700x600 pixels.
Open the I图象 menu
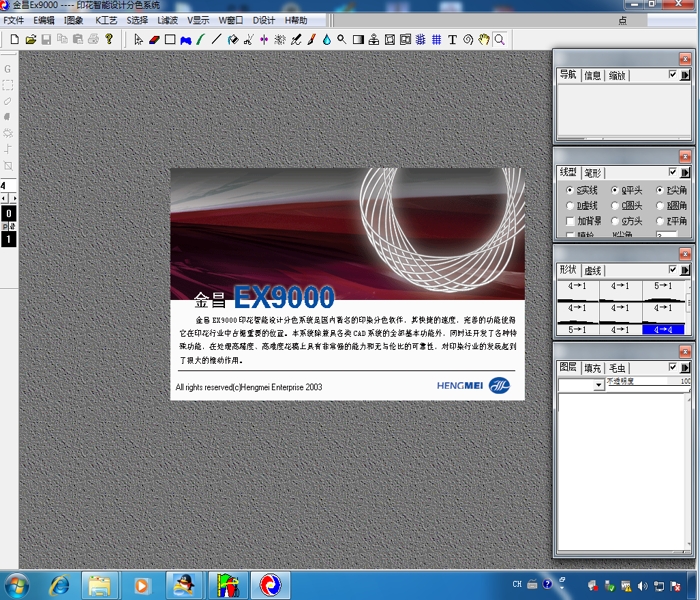click(x=74, y=20)
